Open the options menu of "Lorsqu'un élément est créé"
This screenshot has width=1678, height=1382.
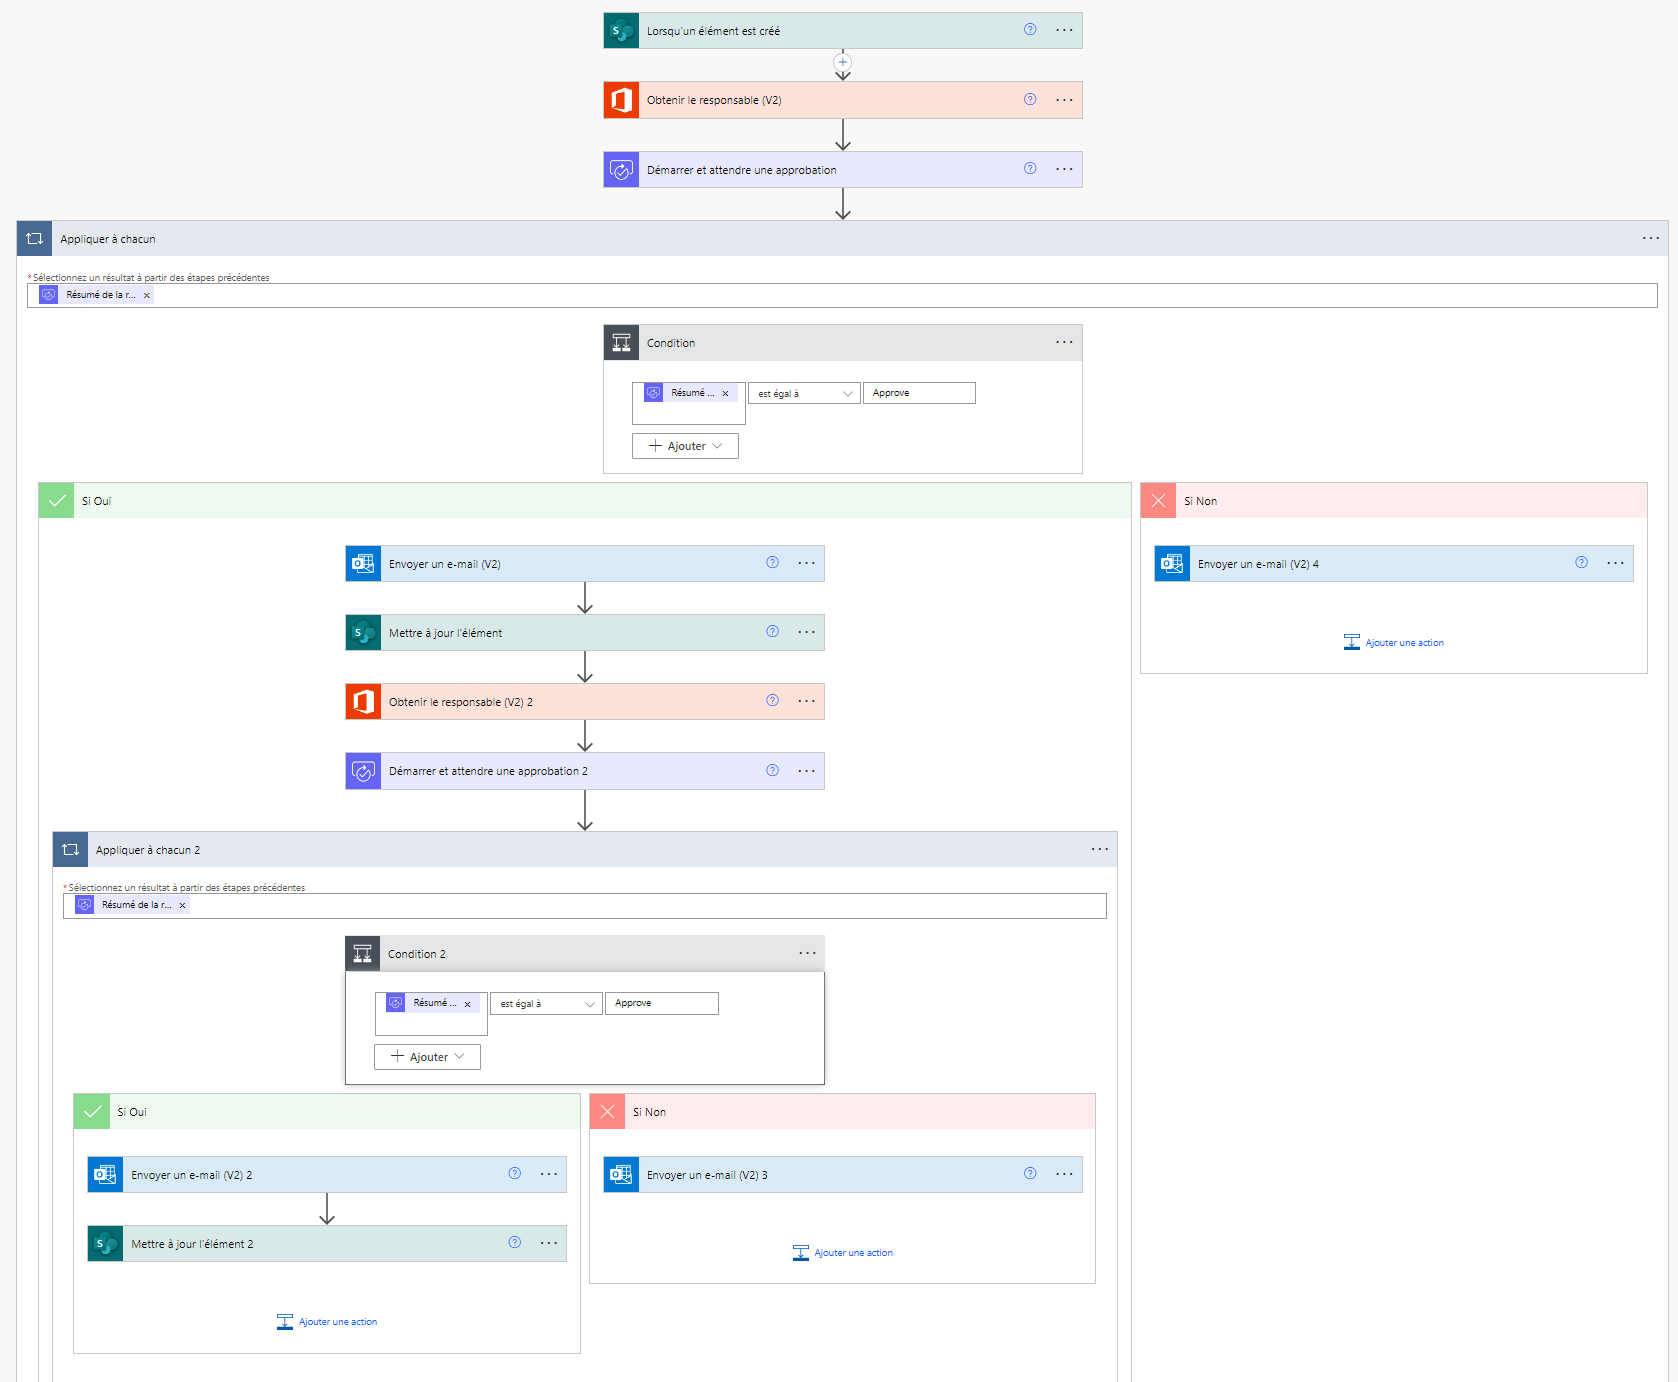(1064, 30)
